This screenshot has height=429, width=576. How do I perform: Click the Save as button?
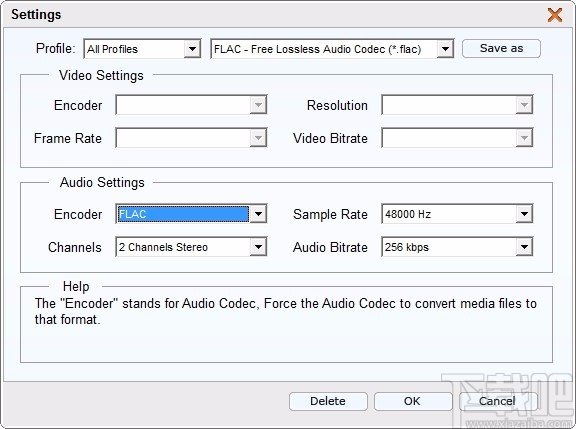tap(501, 48)
